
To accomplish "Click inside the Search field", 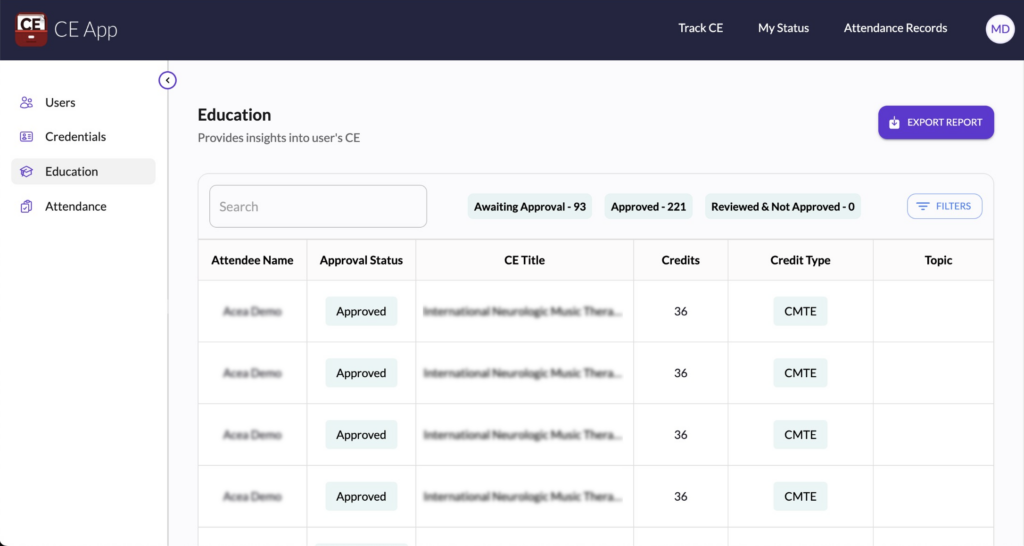I will click(x=318, y=207).
